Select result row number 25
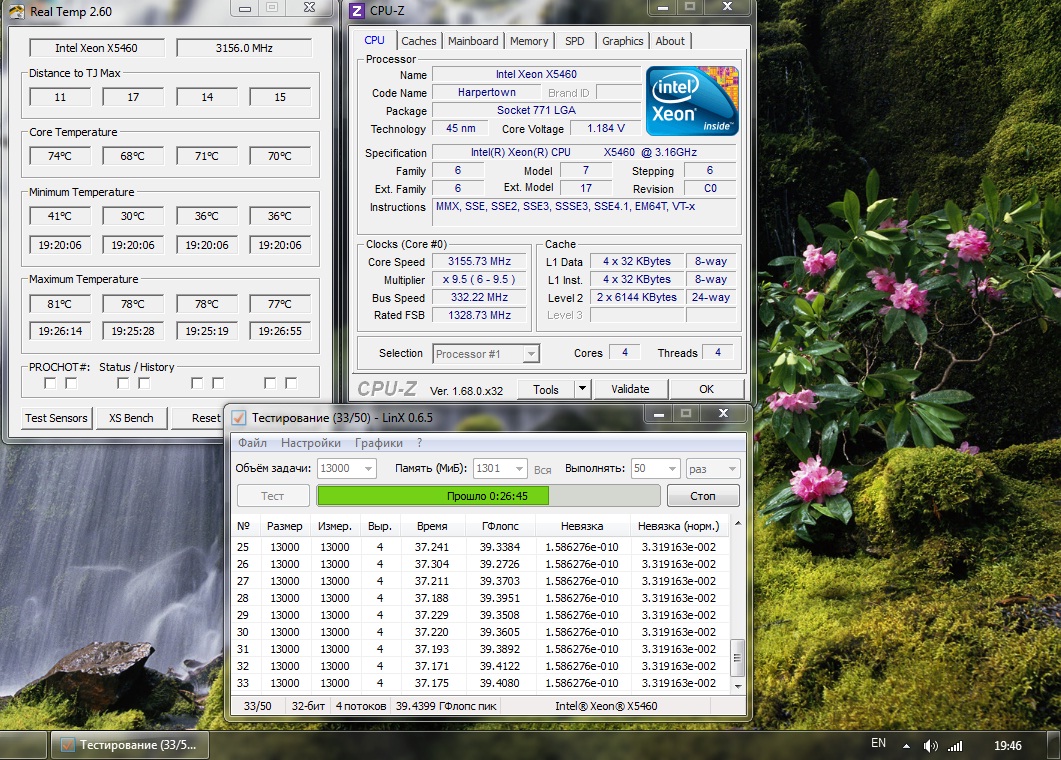 coord(480,547)
